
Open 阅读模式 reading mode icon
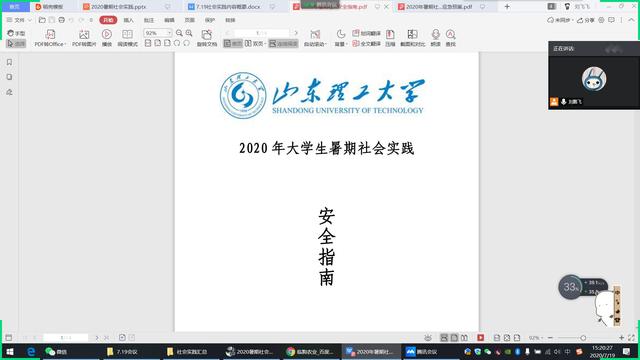pyautogui.click(x=127, y=38)
